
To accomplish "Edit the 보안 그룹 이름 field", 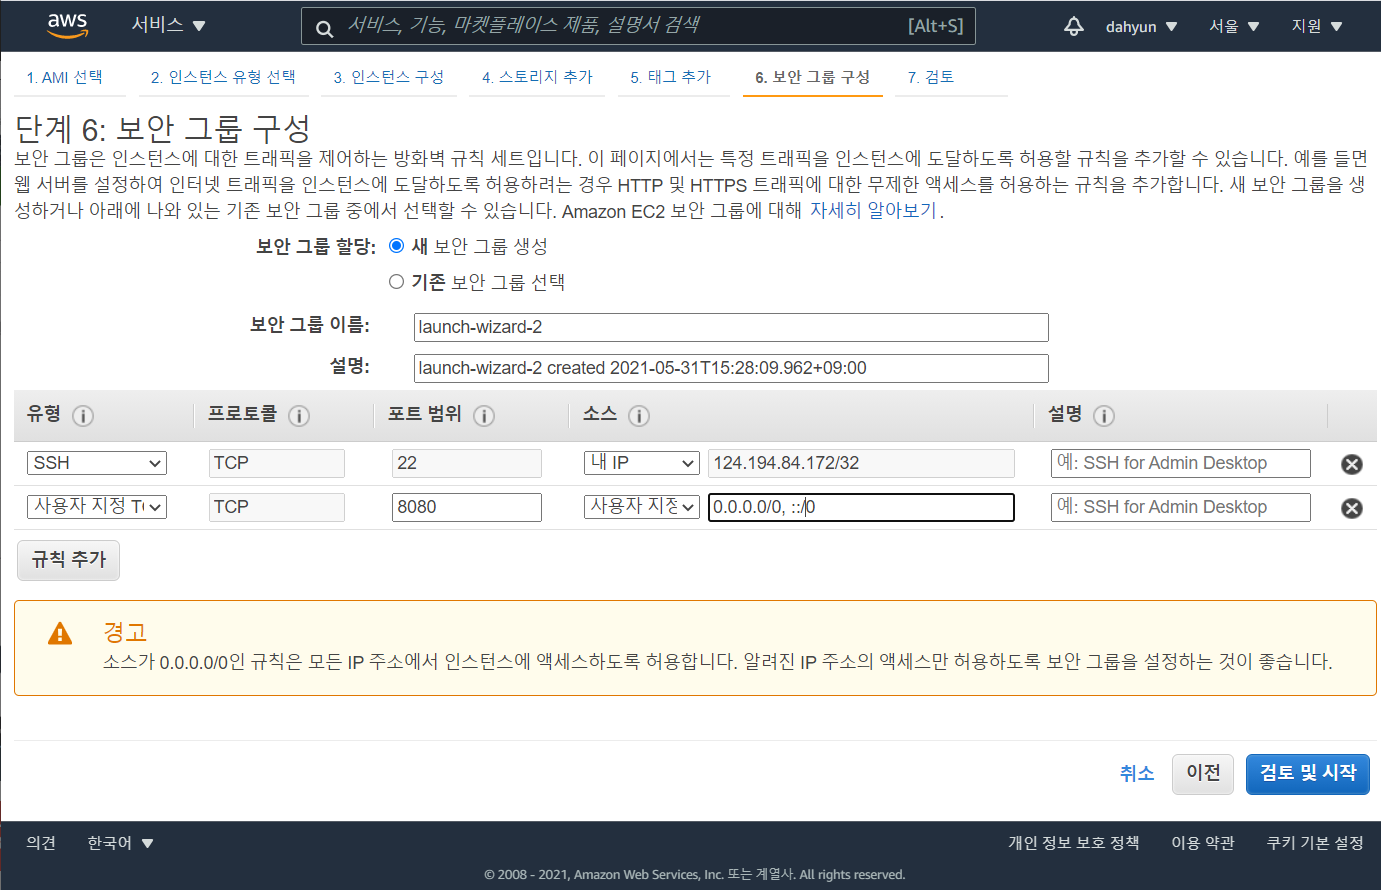I will pos(731,327).
